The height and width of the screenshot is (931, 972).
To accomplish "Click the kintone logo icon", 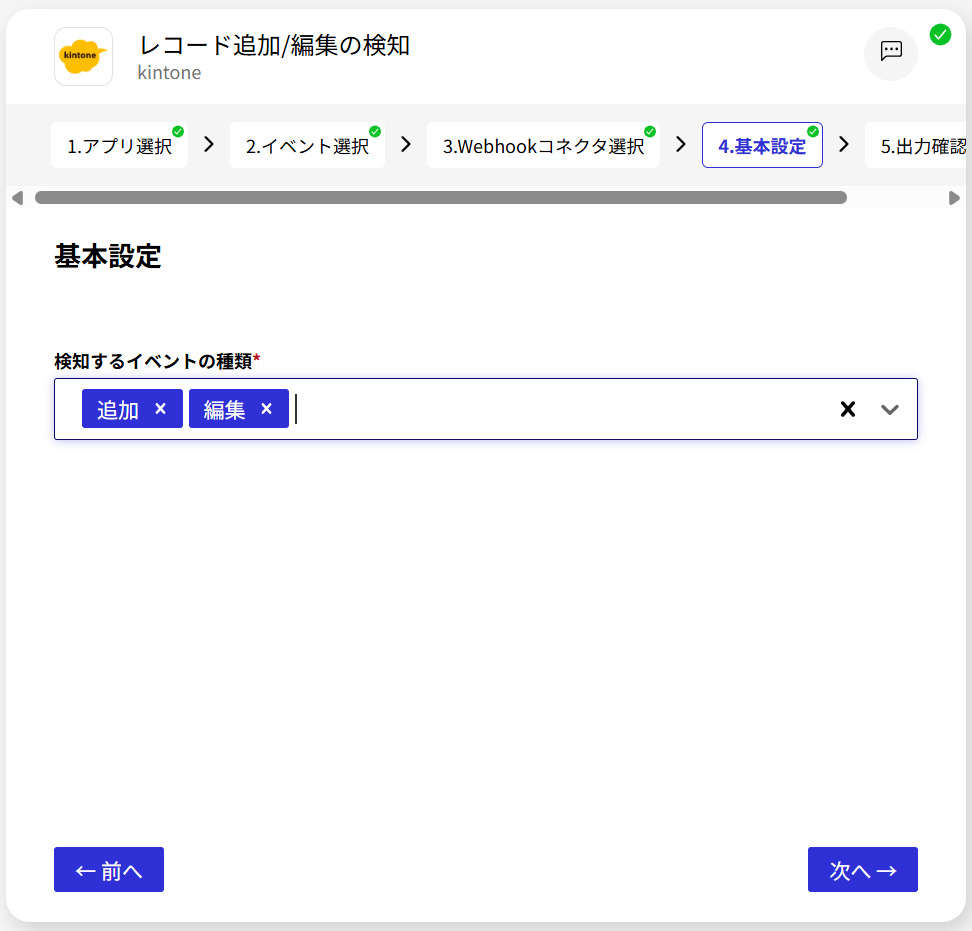I will pyautogui.click(x=83, y=56).
